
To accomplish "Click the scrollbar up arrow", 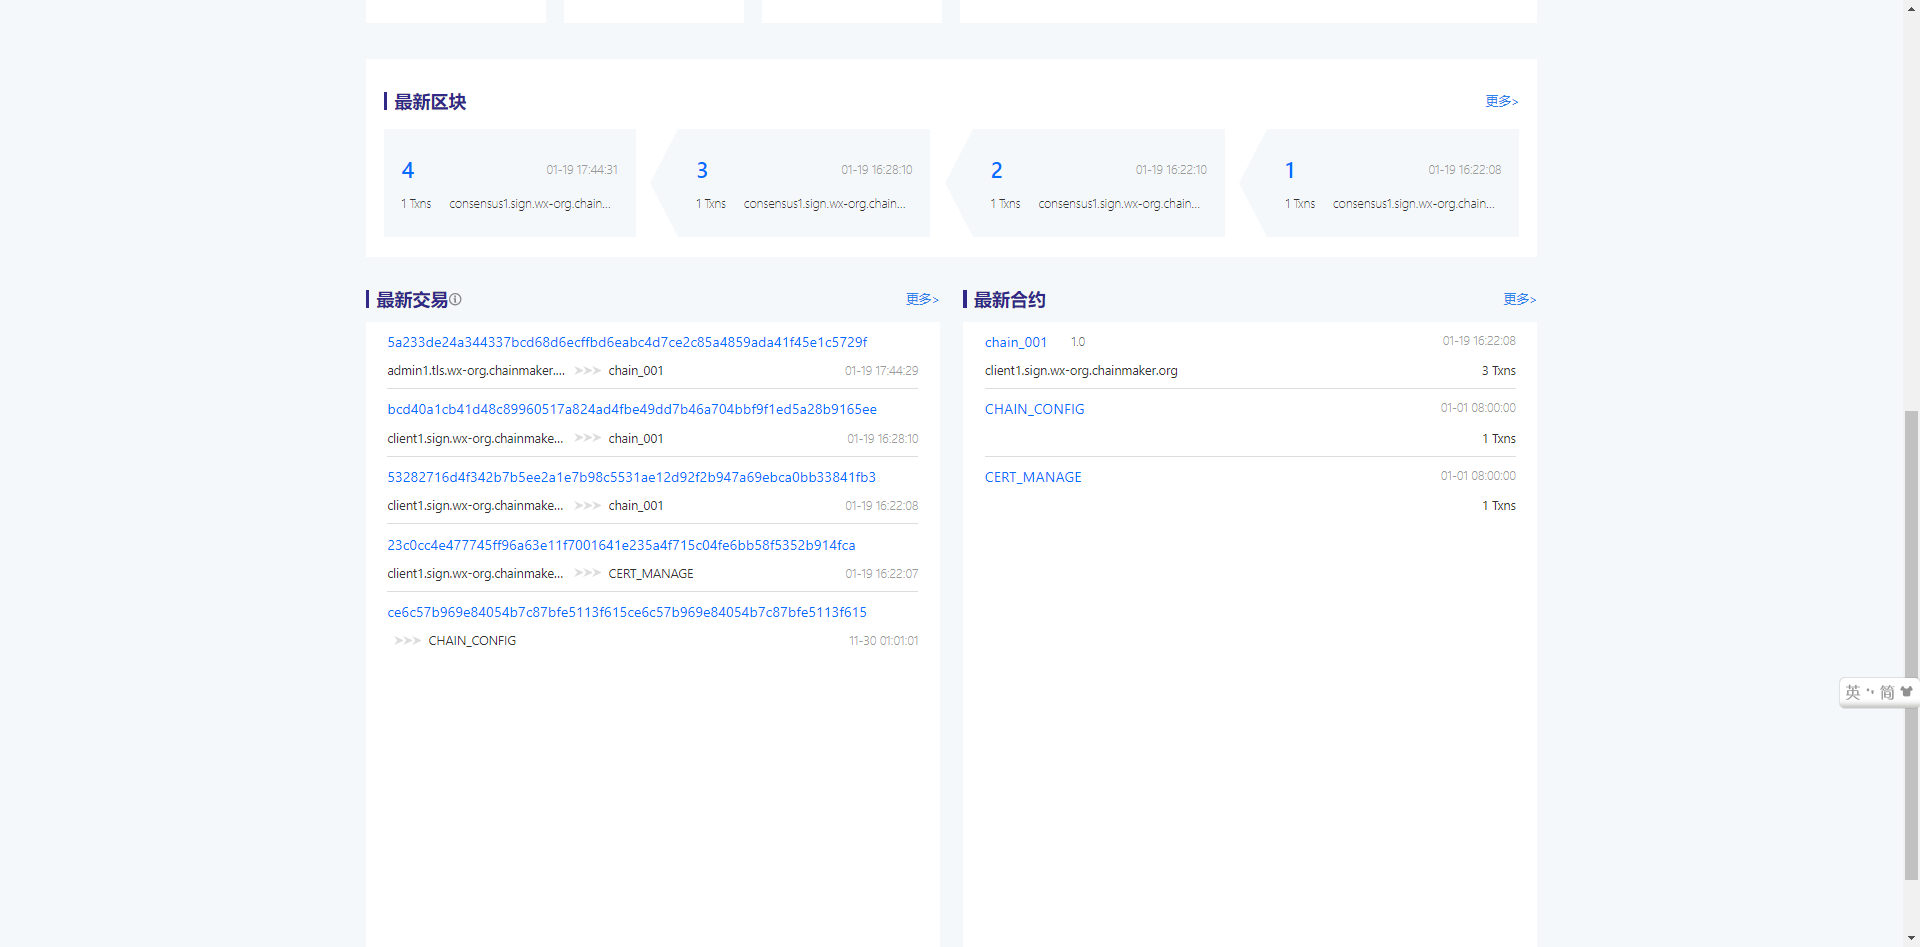I will click(x=1911, y=8).
